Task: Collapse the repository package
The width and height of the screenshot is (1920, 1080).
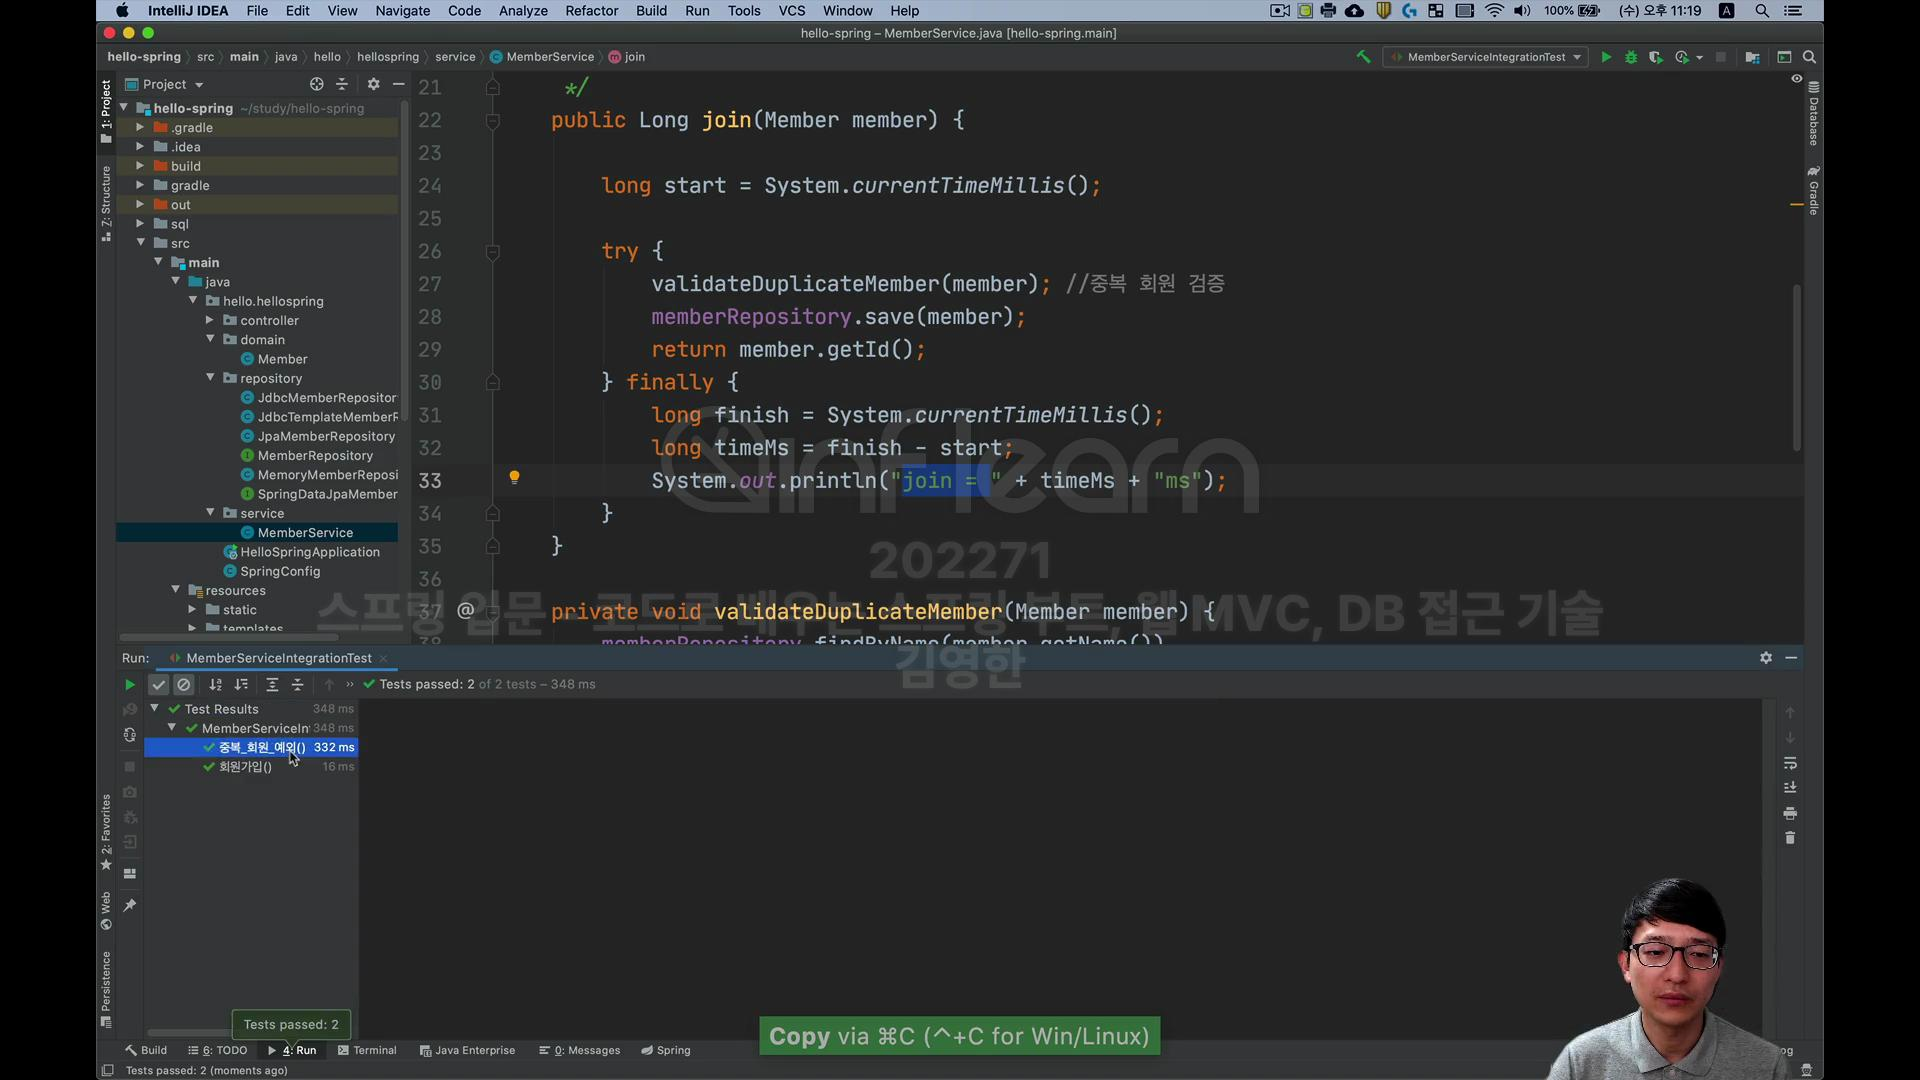Action: (x=210, y=378)
